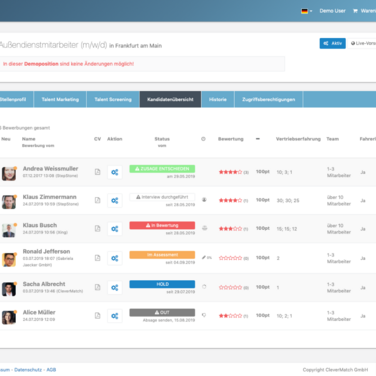
Task: Open action menu for Alice Müller
Action: point(115,316)
